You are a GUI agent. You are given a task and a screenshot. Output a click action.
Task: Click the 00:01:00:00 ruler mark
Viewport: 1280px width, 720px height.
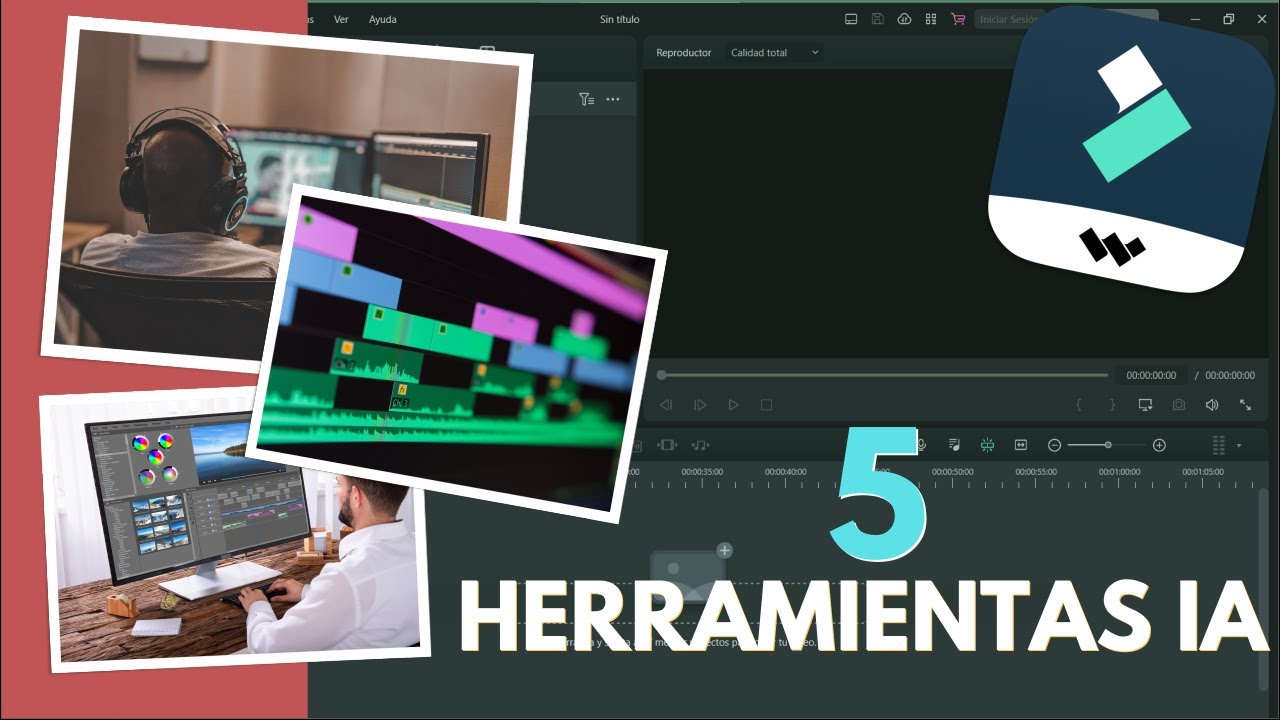point(1119,472)
